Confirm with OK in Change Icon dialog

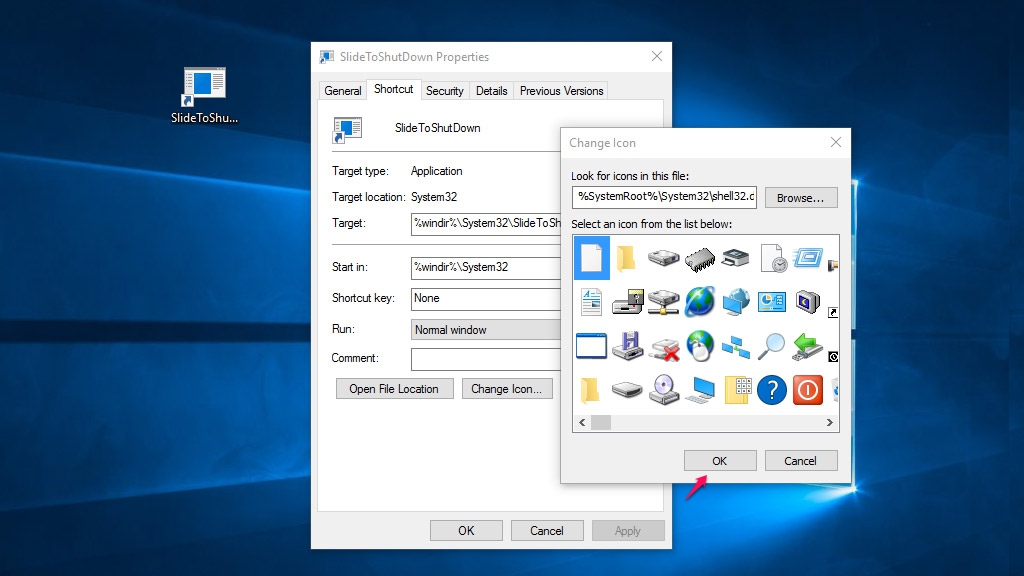pos(719,461)
